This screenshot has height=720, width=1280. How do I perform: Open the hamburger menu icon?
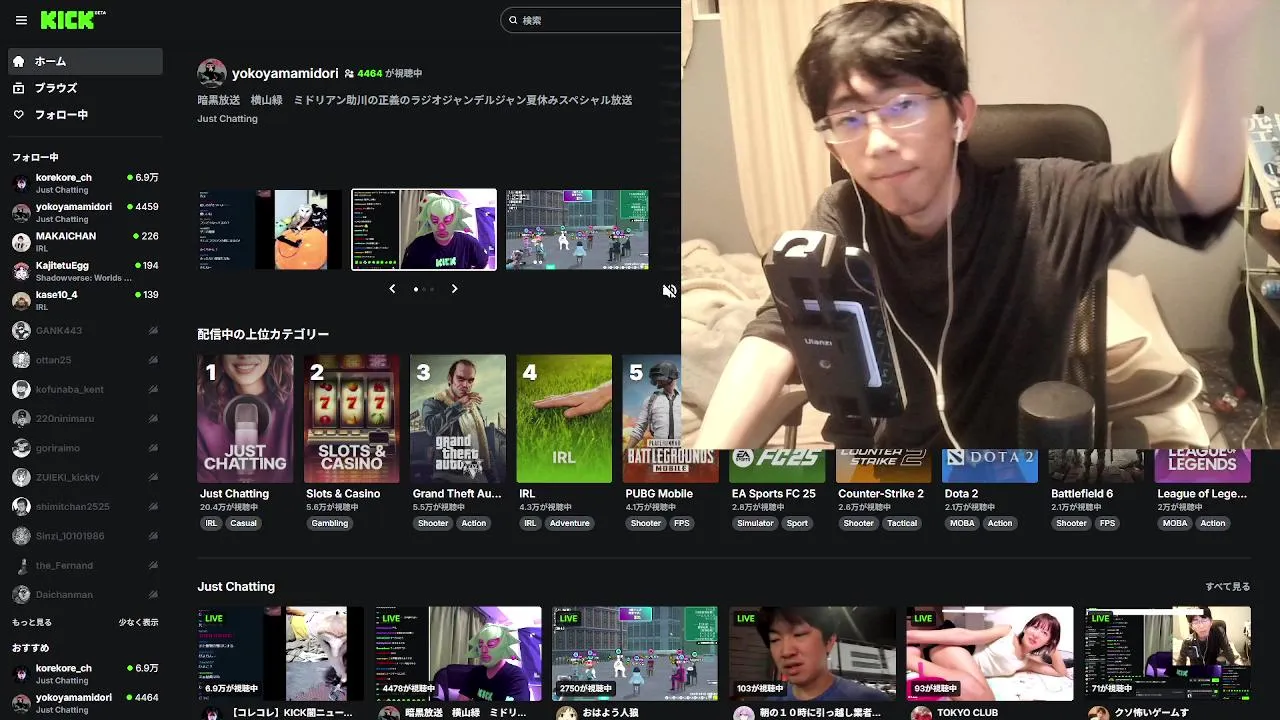pos(21,20)
